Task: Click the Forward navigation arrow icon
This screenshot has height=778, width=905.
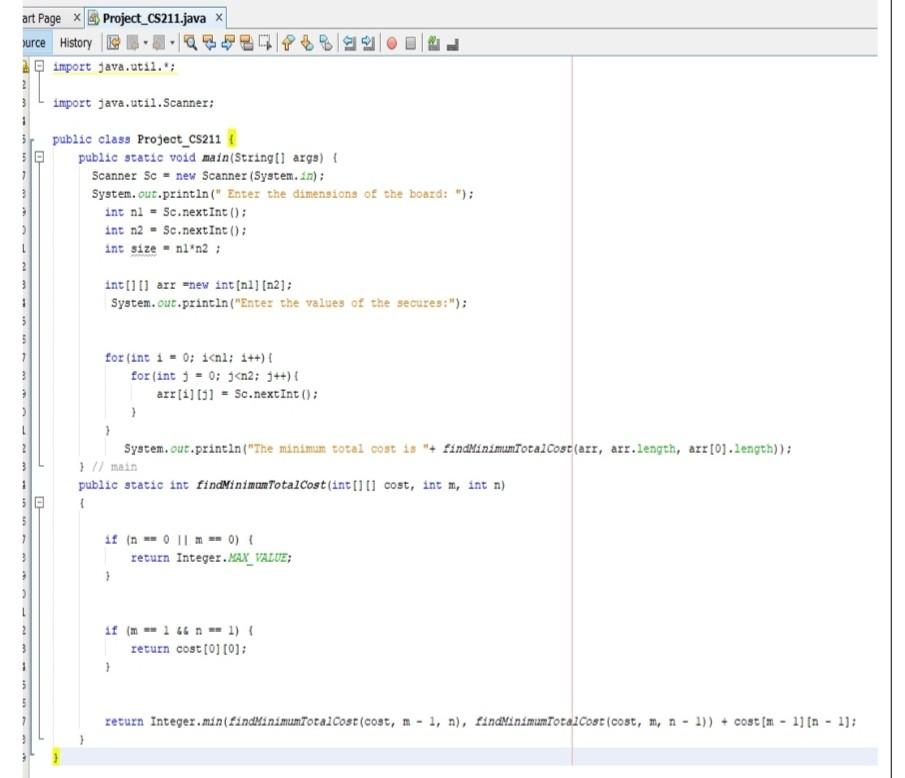Action: click(159, 43)
